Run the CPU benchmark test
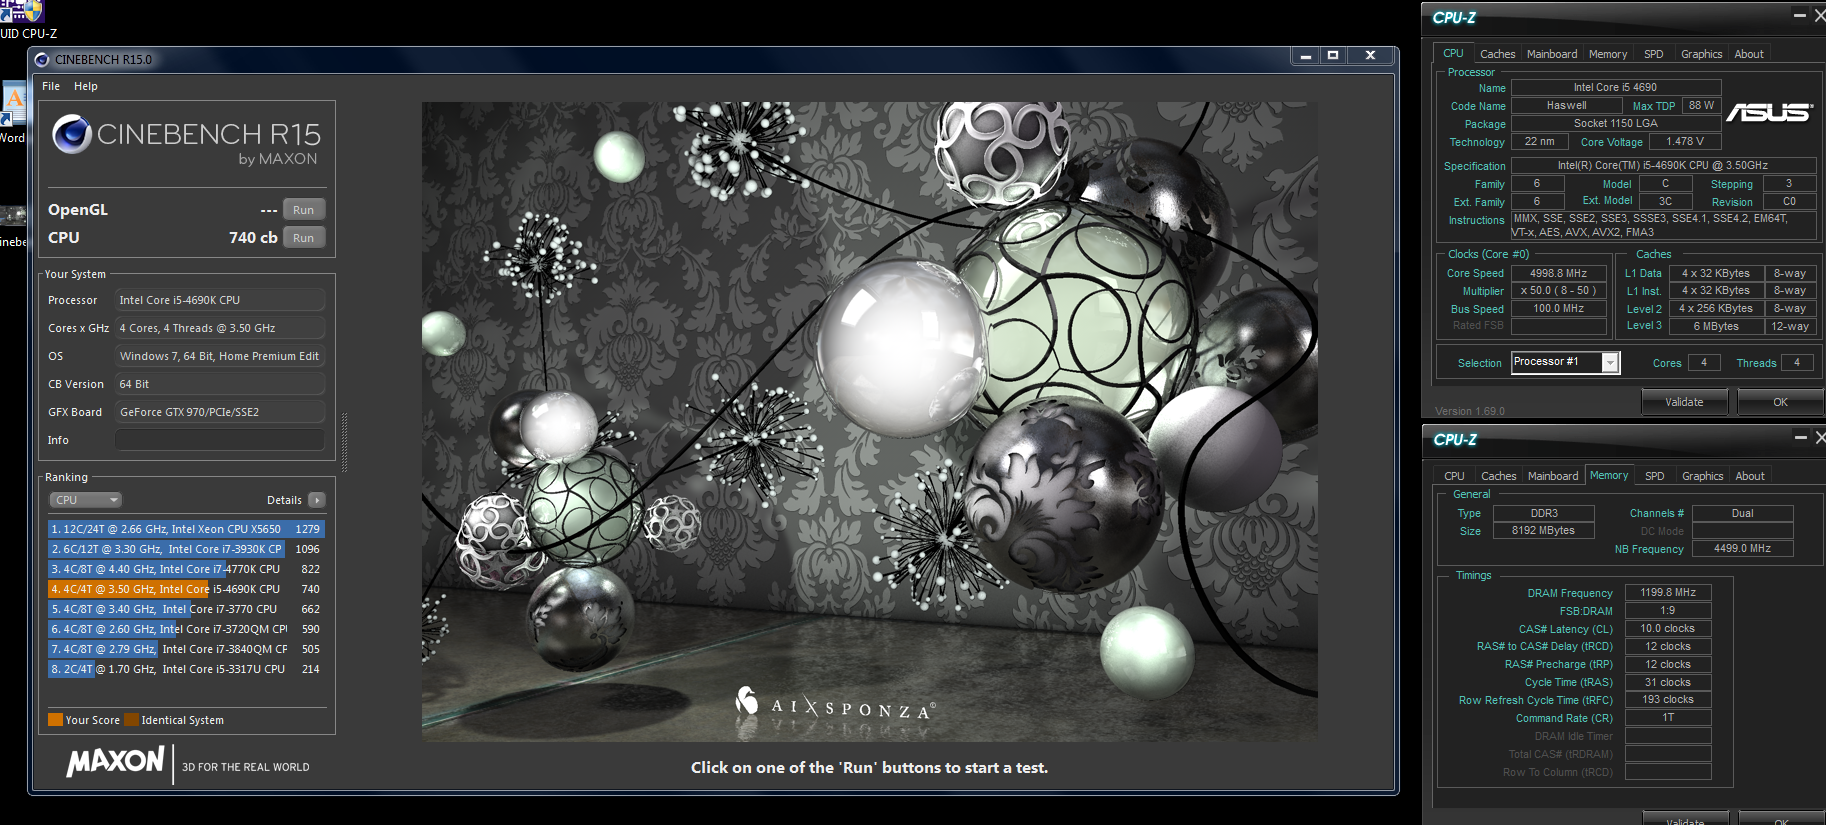This screenshot has height=825, width=1826. 303,238
